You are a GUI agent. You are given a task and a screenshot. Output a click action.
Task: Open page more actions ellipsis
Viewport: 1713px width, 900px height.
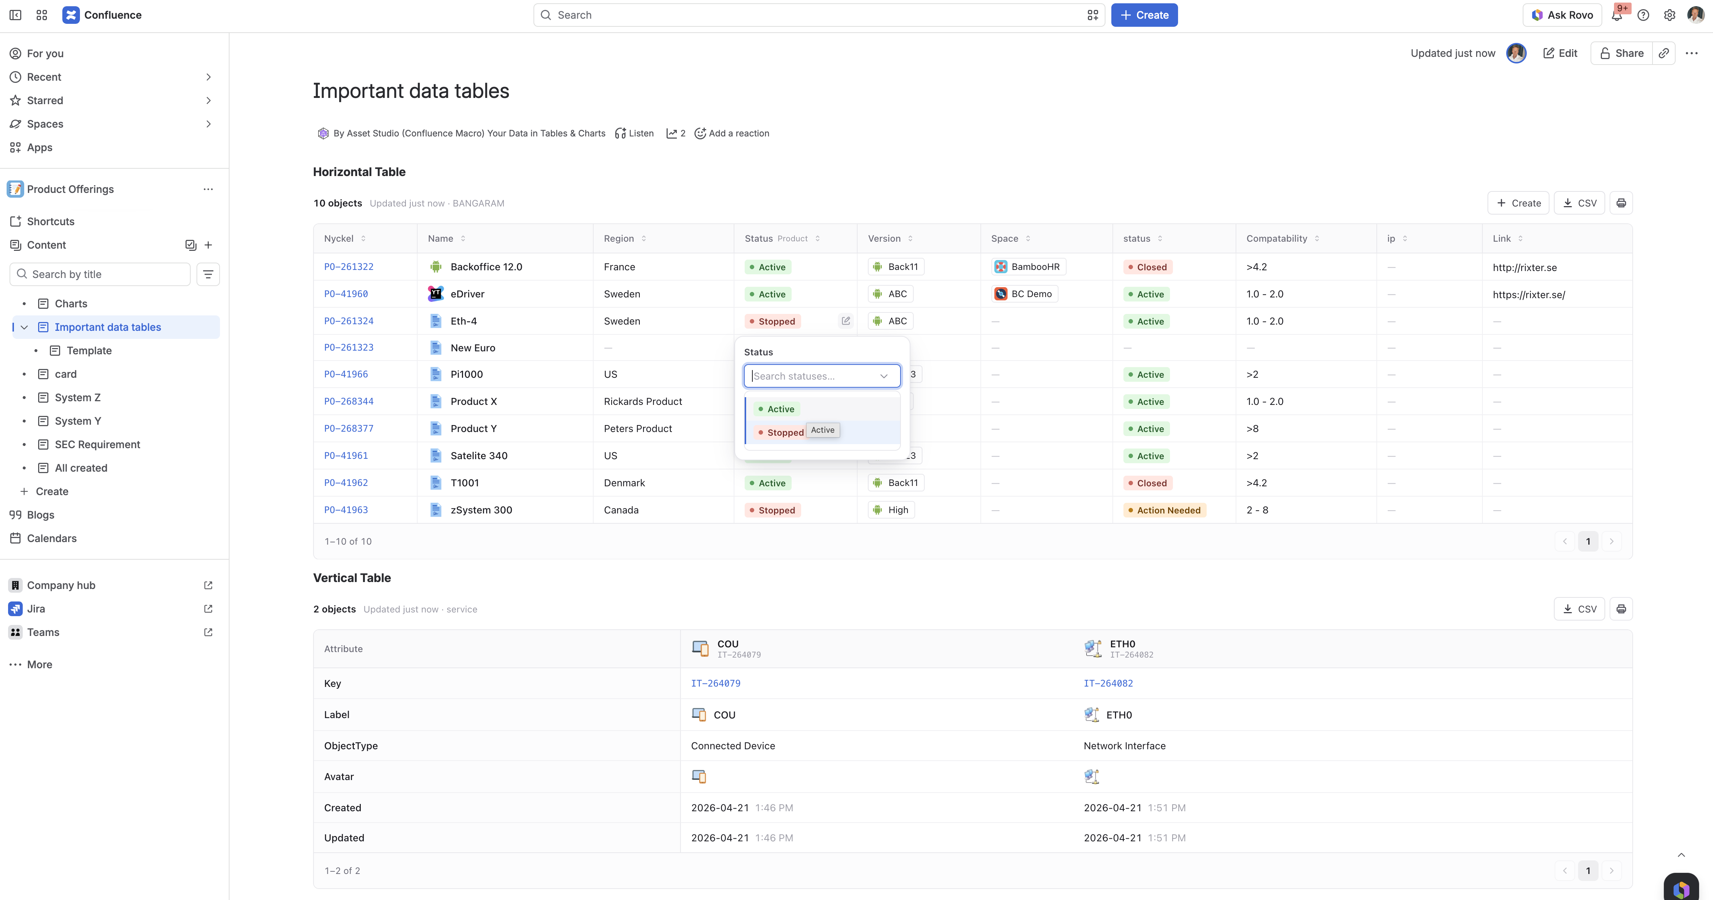(1692, 53)
